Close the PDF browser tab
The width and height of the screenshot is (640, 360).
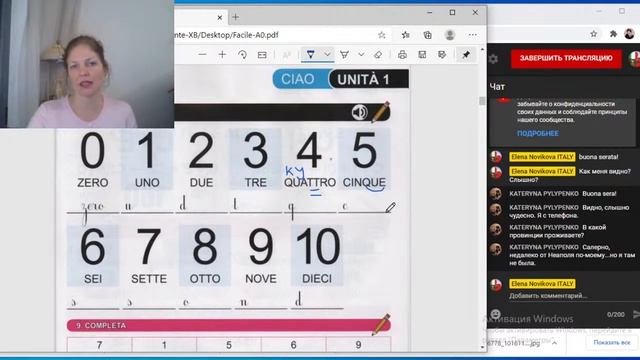220,18
